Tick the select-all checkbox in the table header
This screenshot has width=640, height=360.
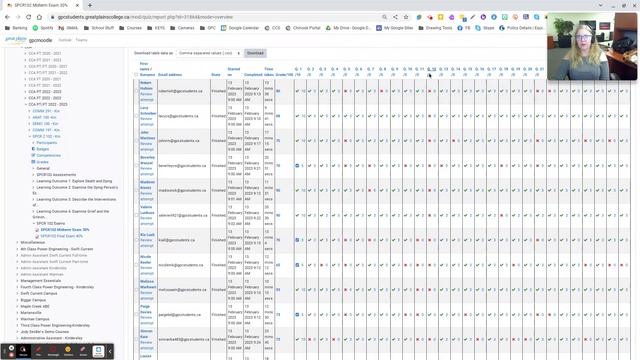point(136,75)
